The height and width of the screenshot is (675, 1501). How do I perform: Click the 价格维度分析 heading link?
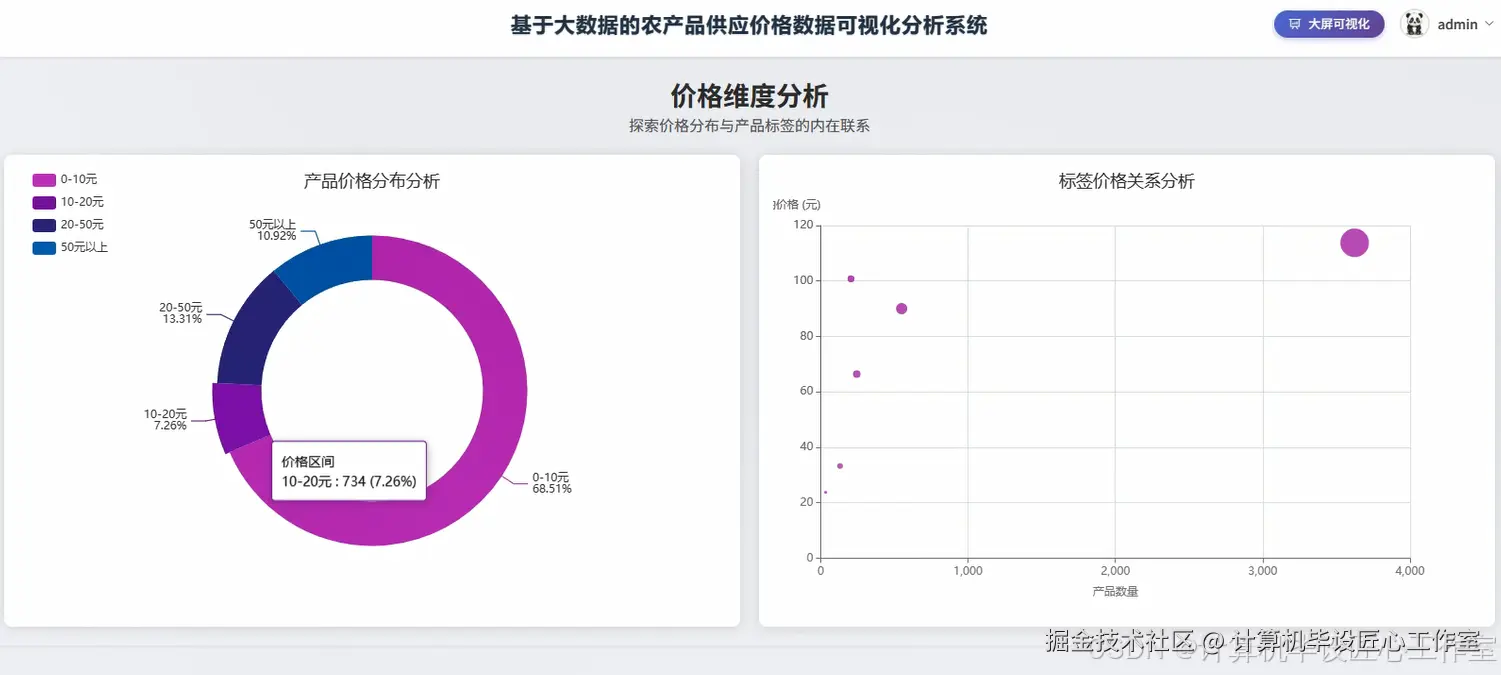point(749,95)
